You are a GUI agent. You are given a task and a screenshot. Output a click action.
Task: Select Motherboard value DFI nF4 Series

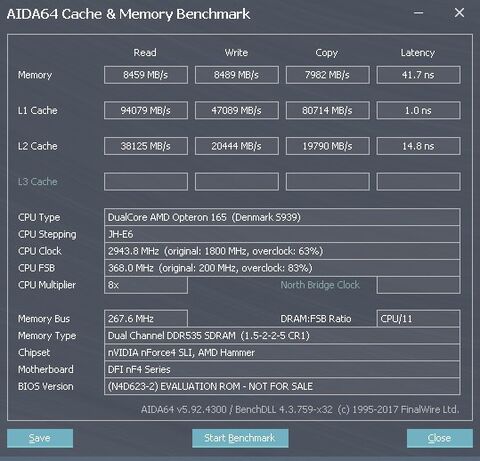coord(282,369)
